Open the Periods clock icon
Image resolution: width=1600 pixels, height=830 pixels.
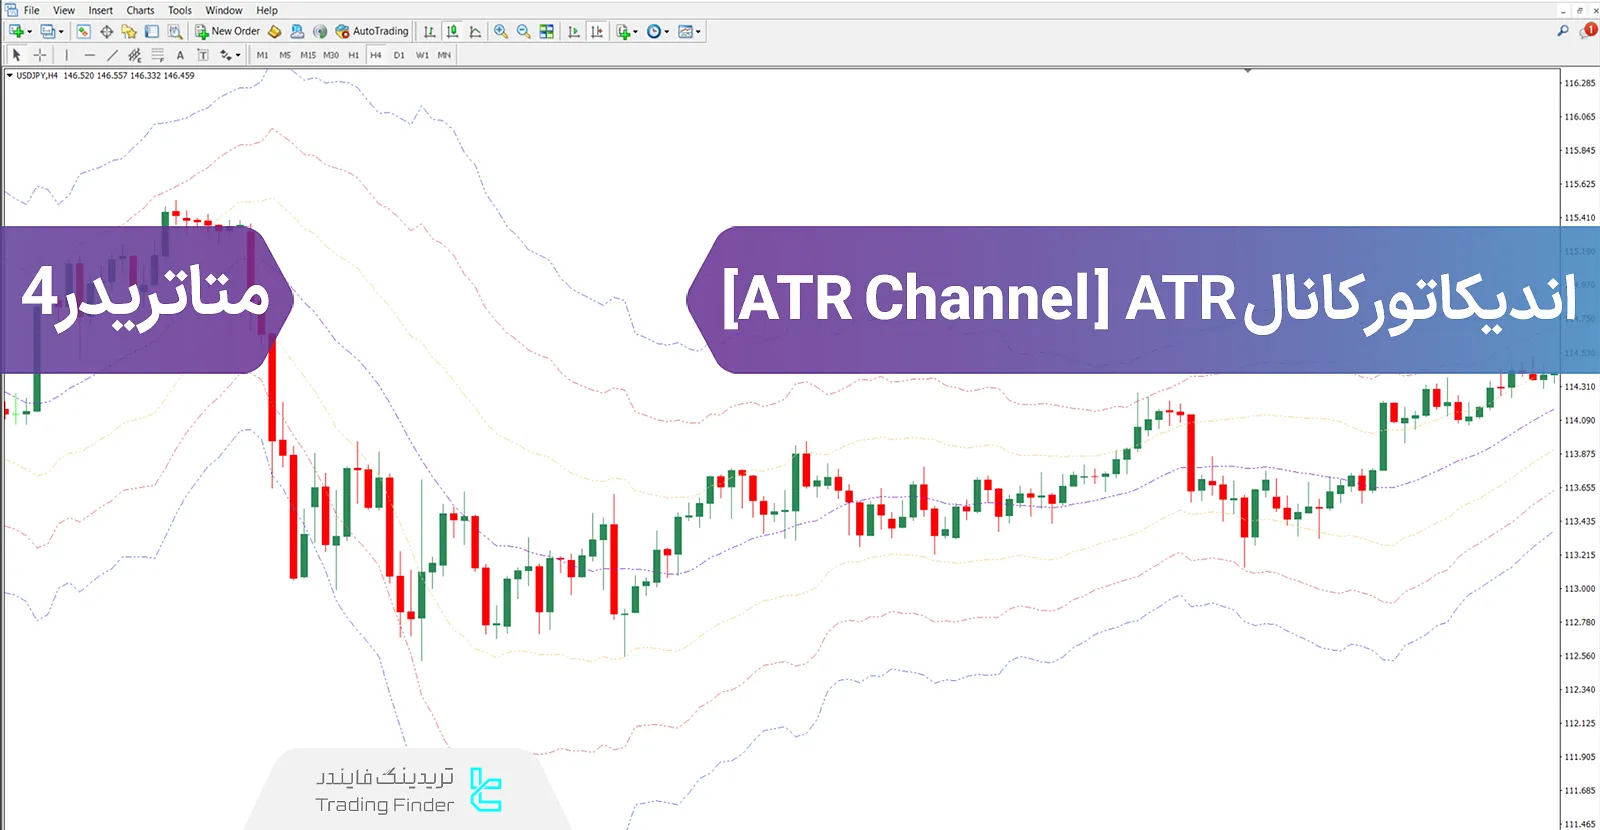pyautogui.click(x=654, y=32)
